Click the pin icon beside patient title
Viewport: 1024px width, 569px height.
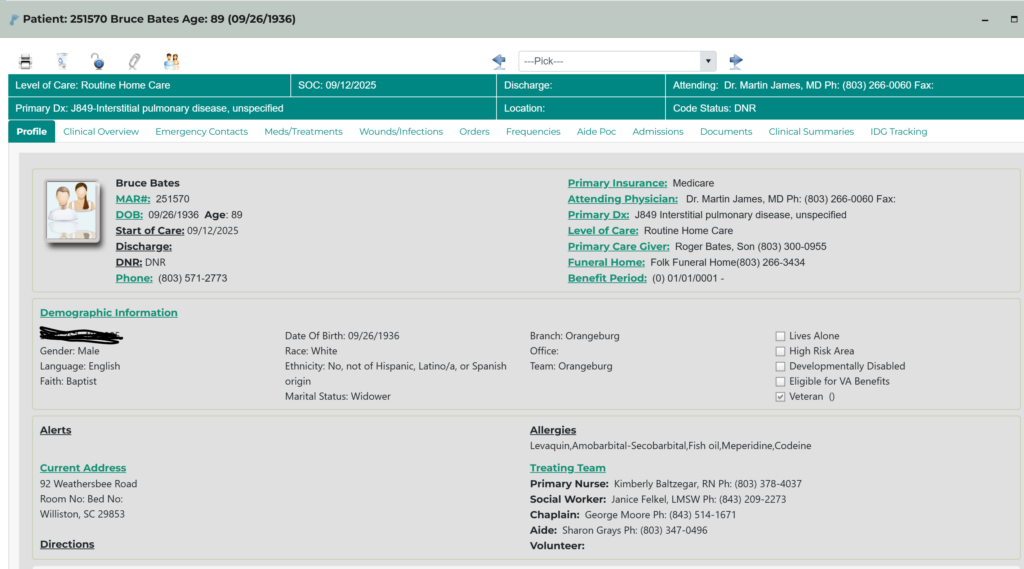click(14, 20)
